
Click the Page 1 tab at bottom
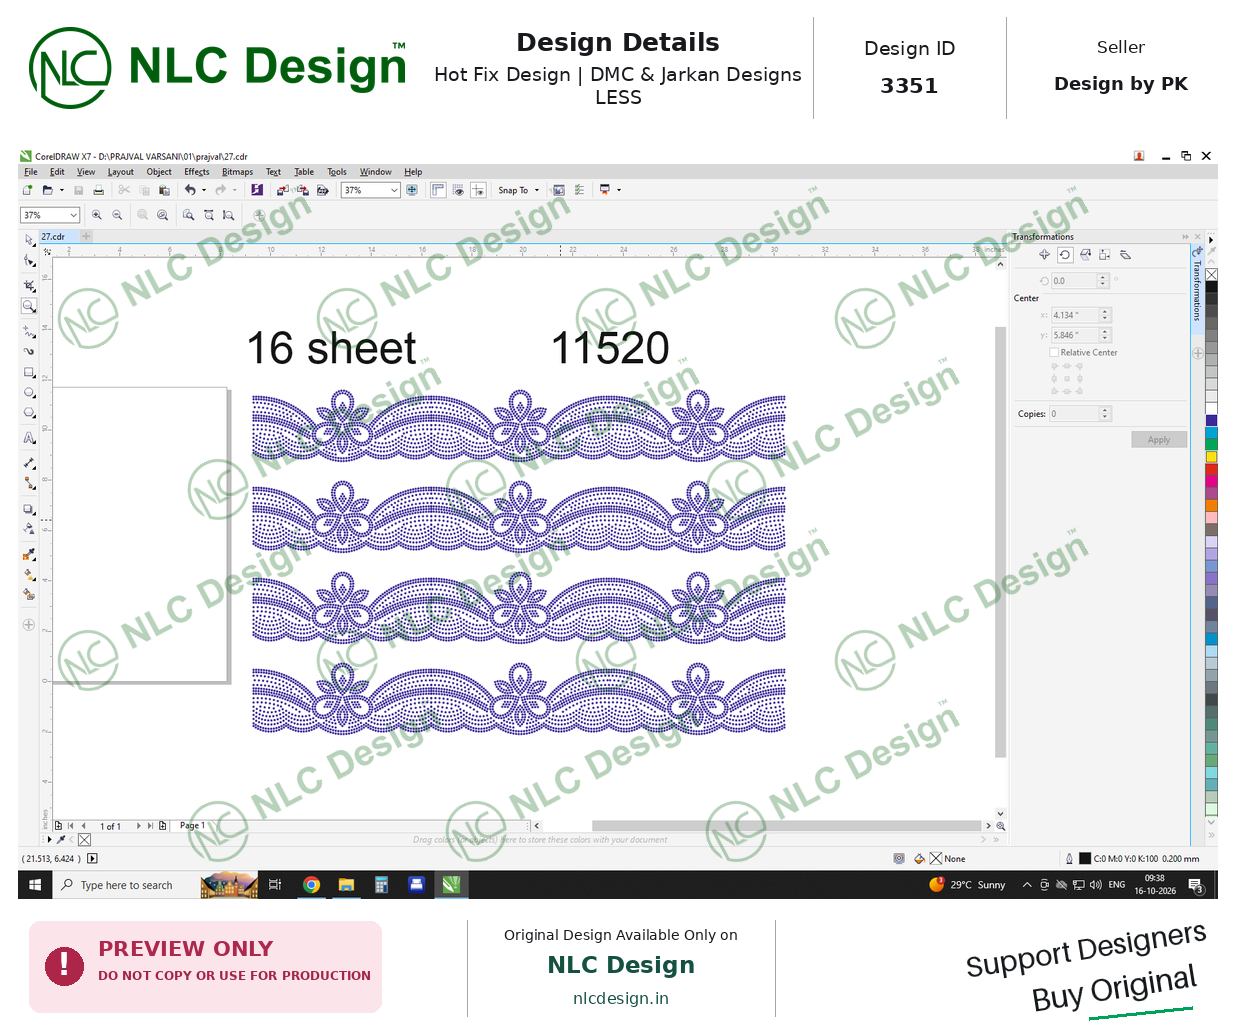192,826
